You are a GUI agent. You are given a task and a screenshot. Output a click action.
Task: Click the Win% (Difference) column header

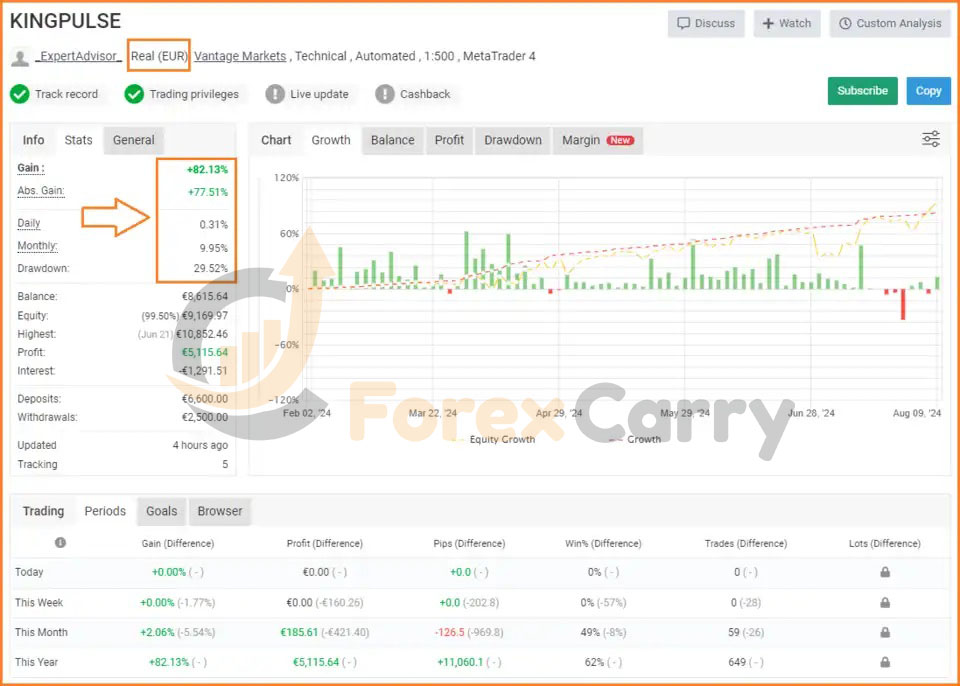pyautogui.click(x=603, y=543)
